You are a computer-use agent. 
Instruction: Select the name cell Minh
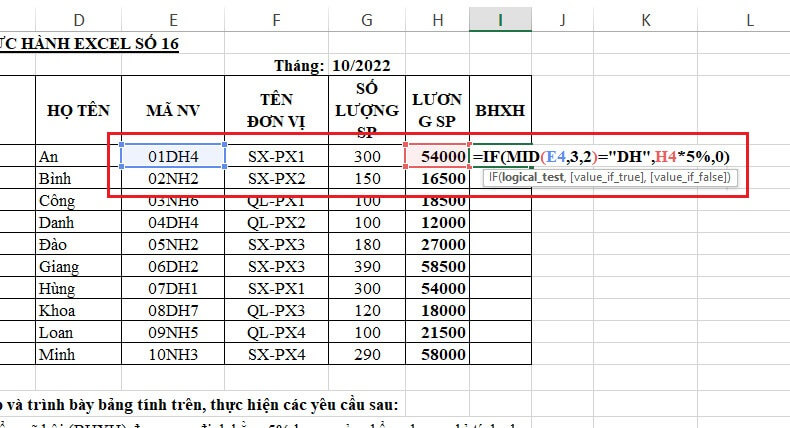pos(79,354)
